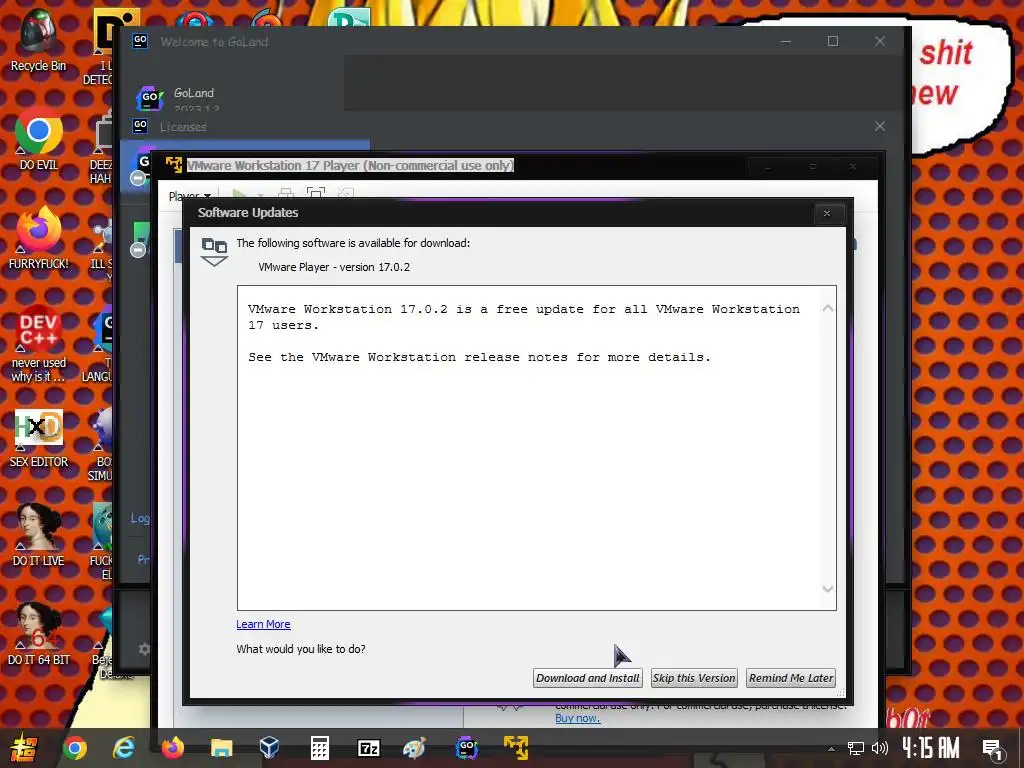Switch to GoLand in the taskbar
Screen dimensions: 1024x768
pos(466,748)
